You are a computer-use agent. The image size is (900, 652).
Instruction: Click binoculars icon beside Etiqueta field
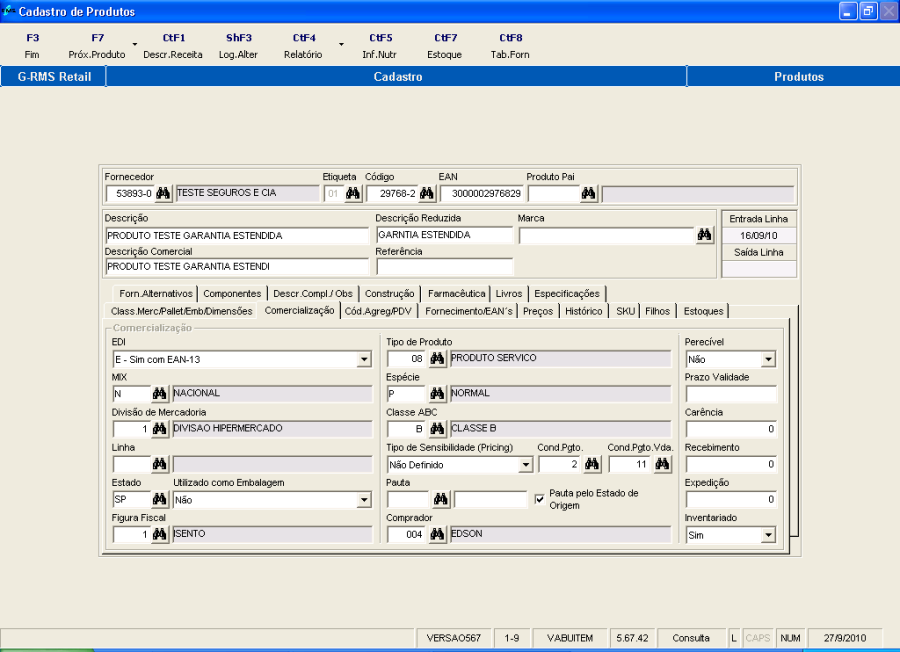coord(353,193)
